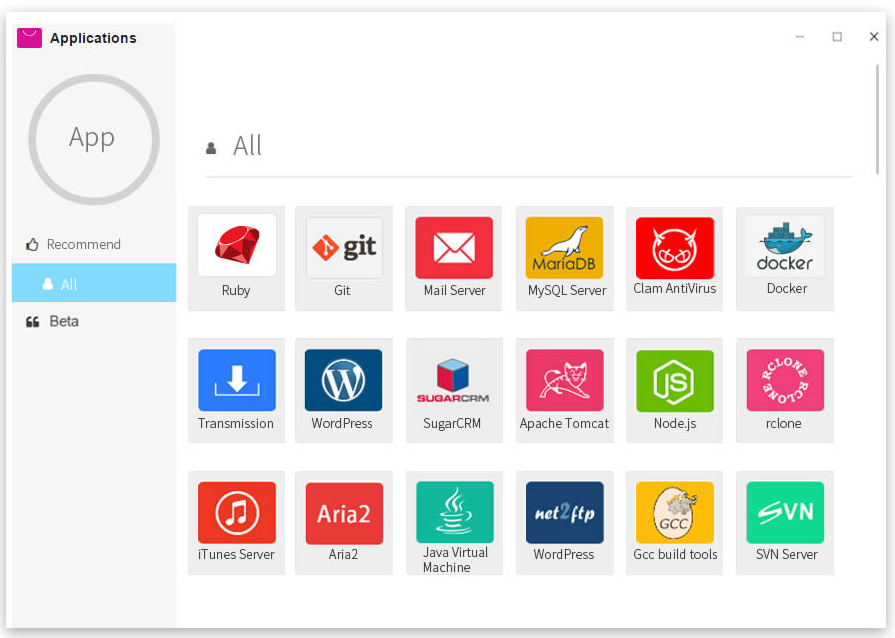
Task: Open the SugarCRM cube icon
Action: (x=453, y=381)
